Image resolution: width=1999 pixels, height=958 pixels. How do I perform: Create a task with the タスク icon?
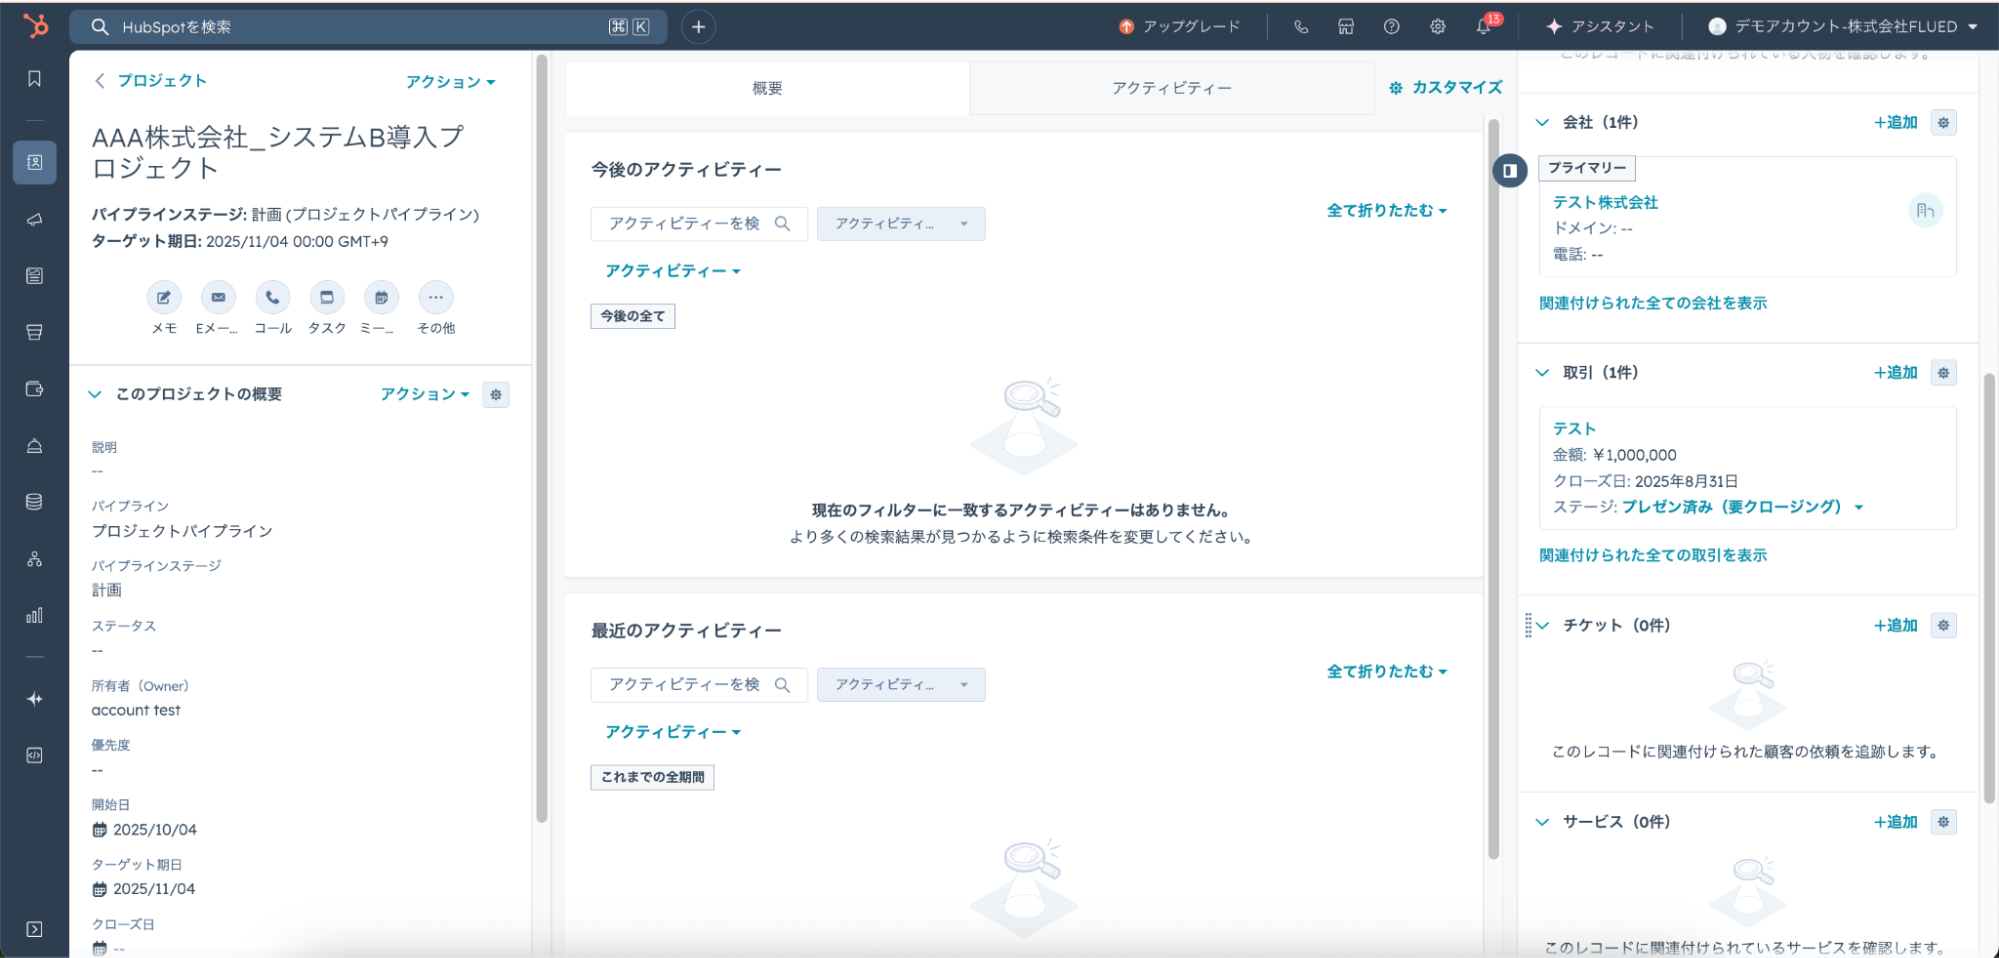[326, 297]
